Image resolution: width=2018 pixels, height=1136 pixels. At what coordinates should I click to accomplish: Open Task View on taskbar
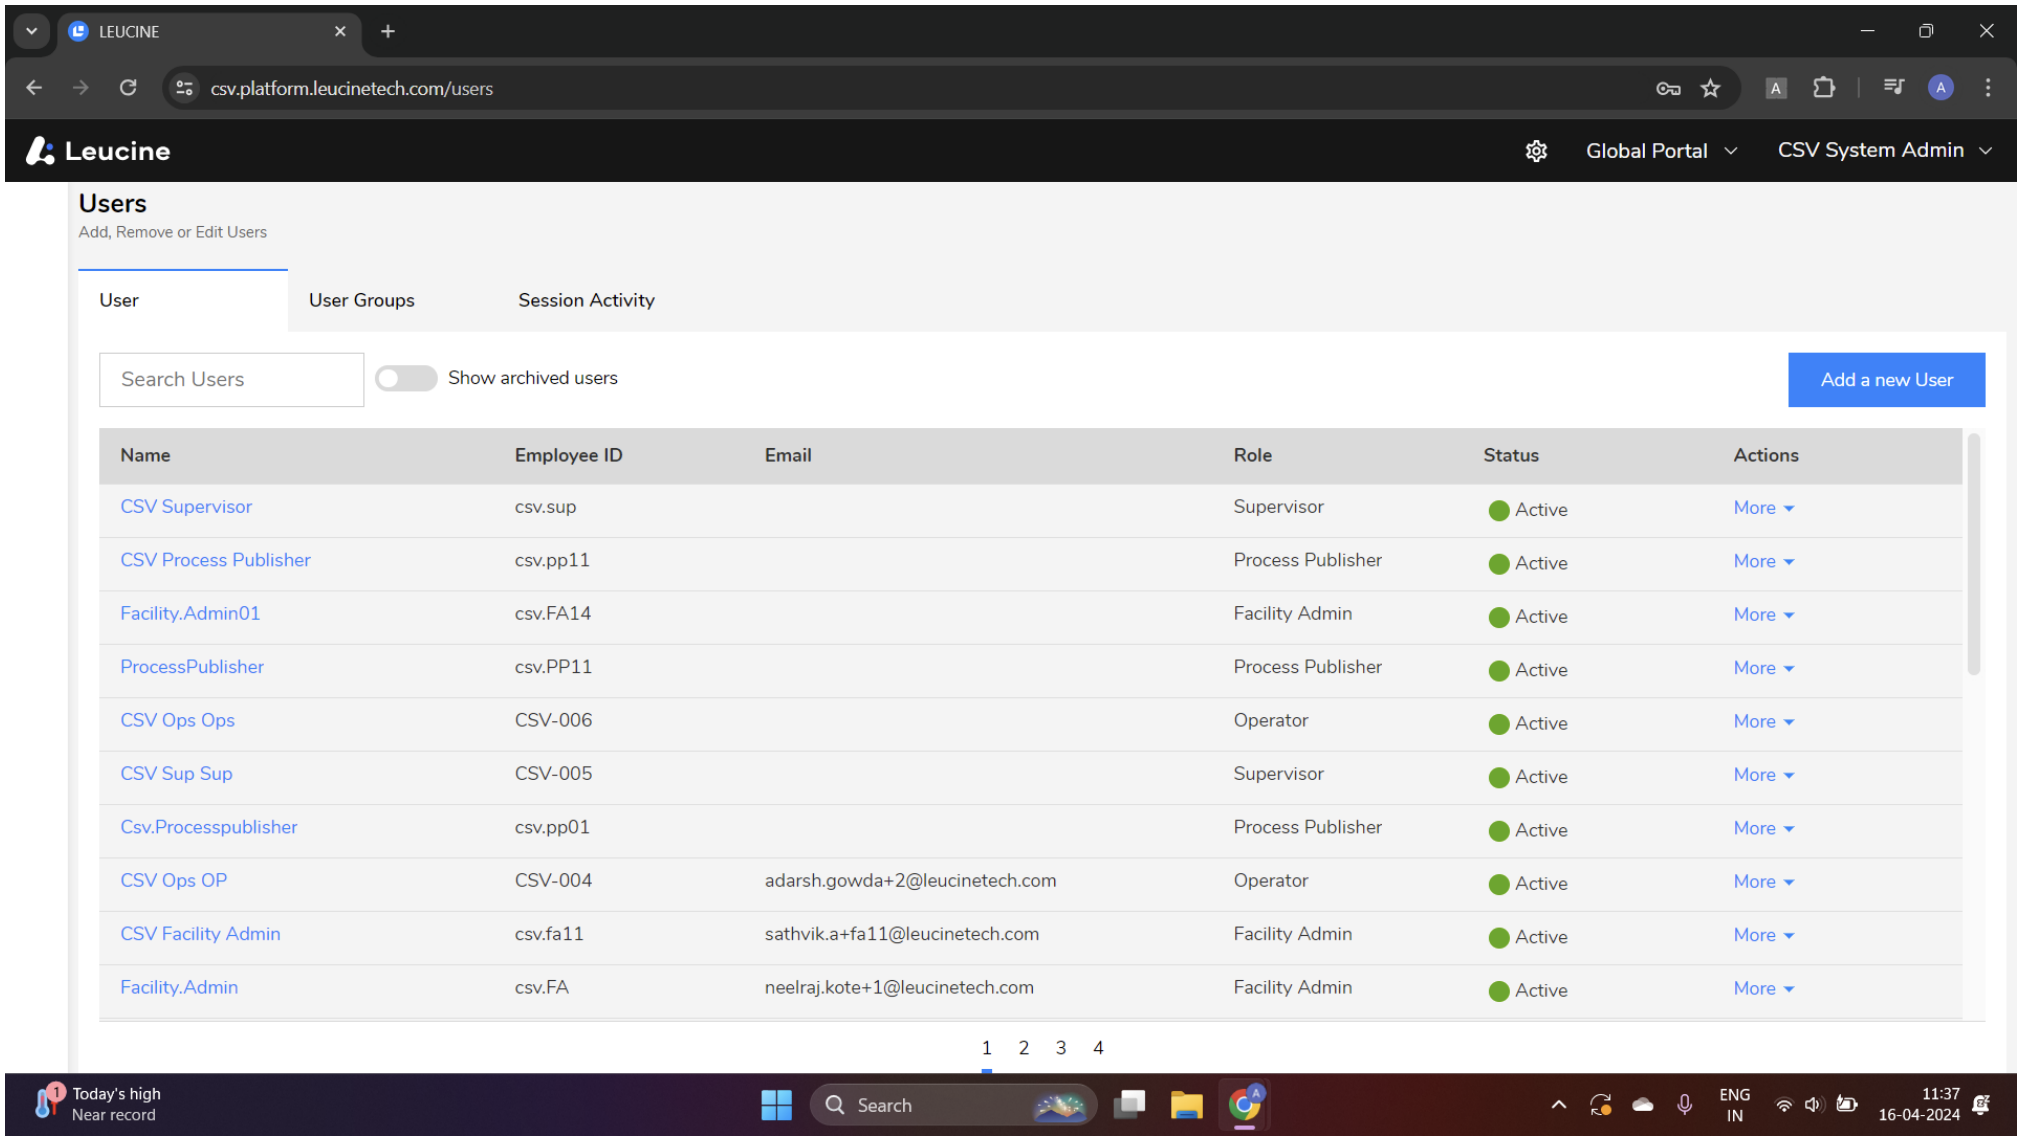point(1130,1105)
